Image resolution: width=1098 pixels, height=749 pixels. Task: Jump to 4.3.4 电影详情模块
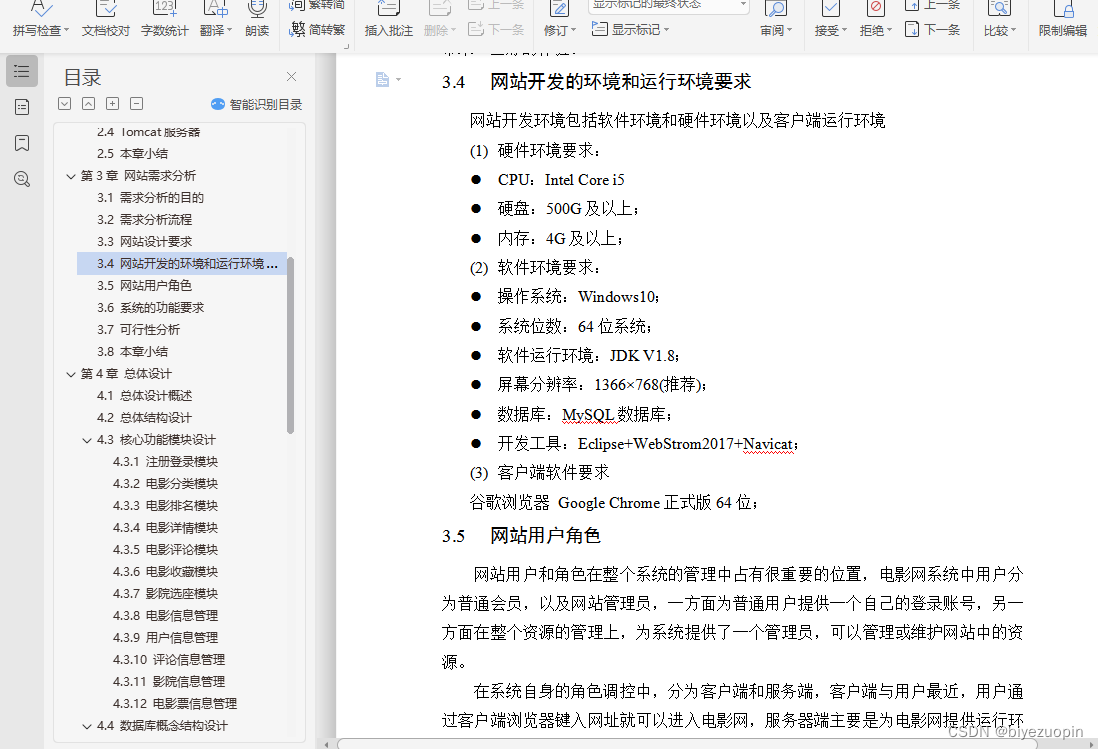click(x=165, y=528)
